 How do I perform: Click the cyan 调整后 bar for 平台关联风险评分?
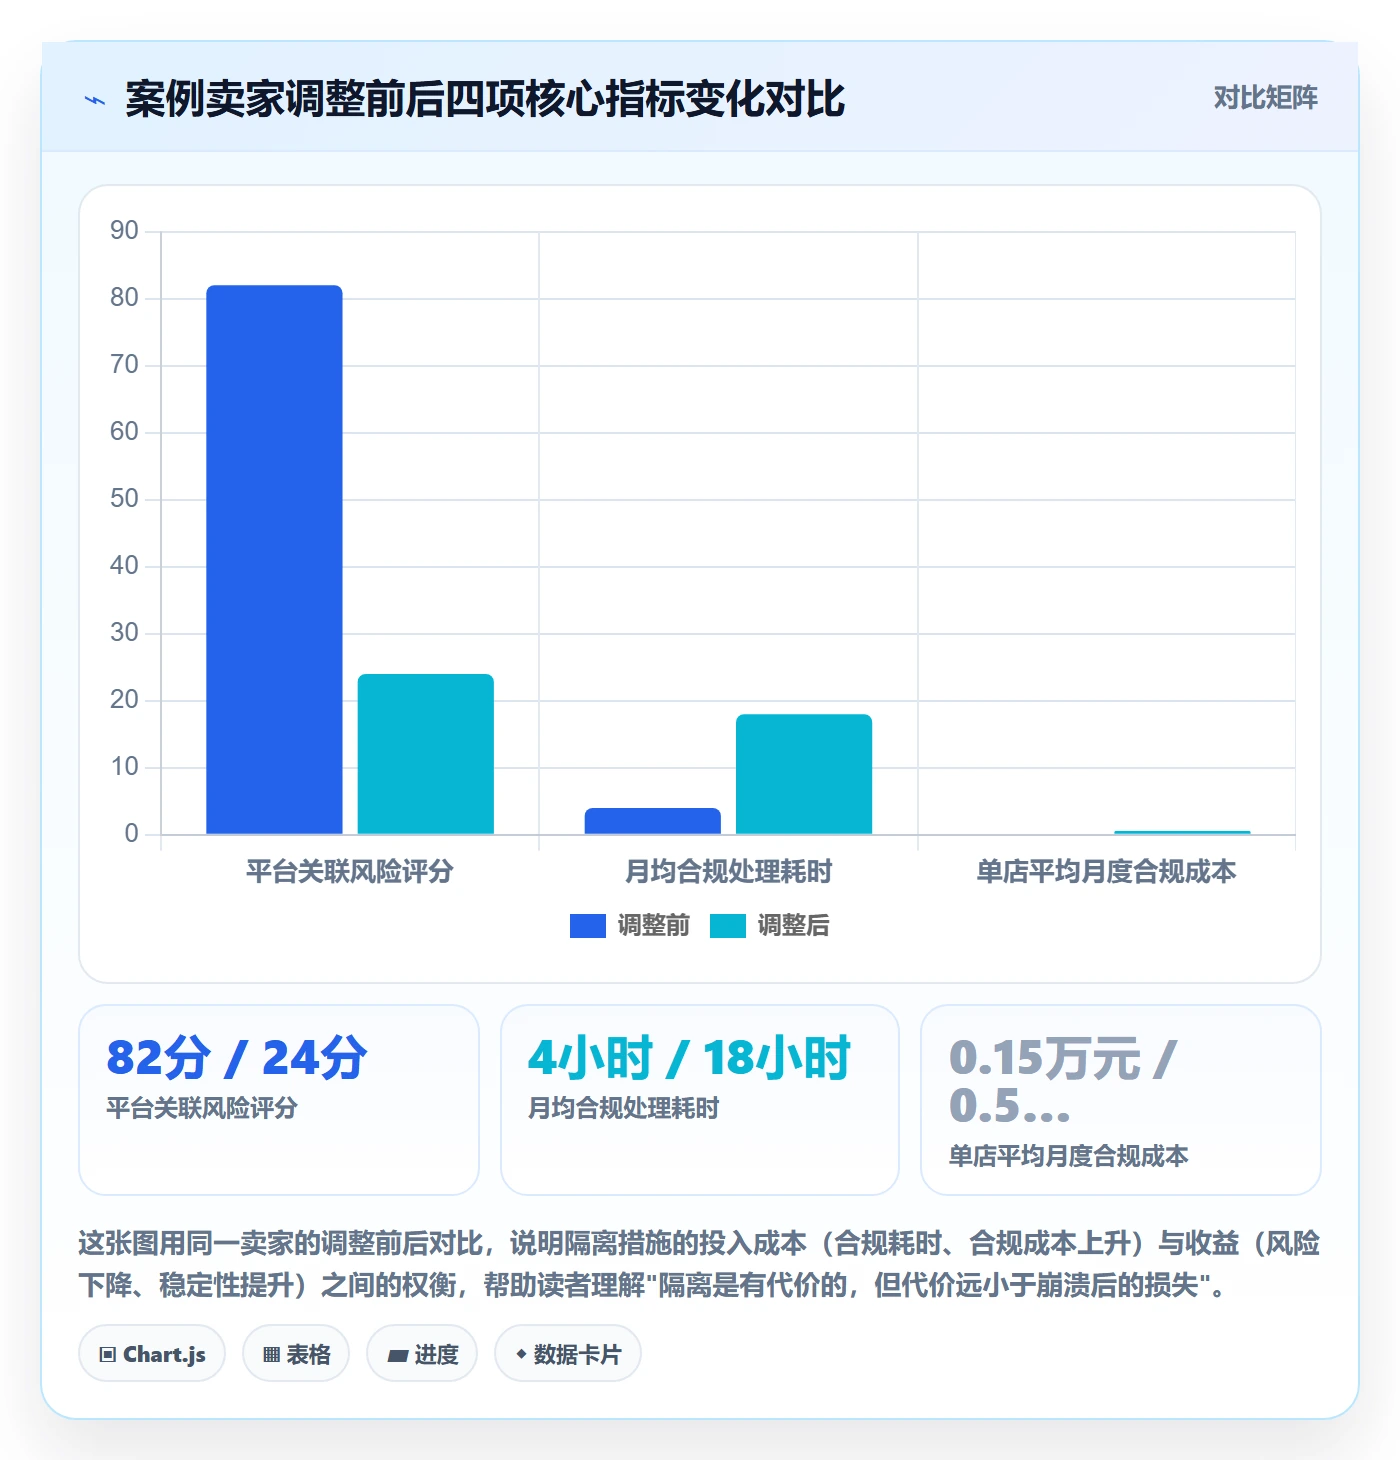(426, 754)
